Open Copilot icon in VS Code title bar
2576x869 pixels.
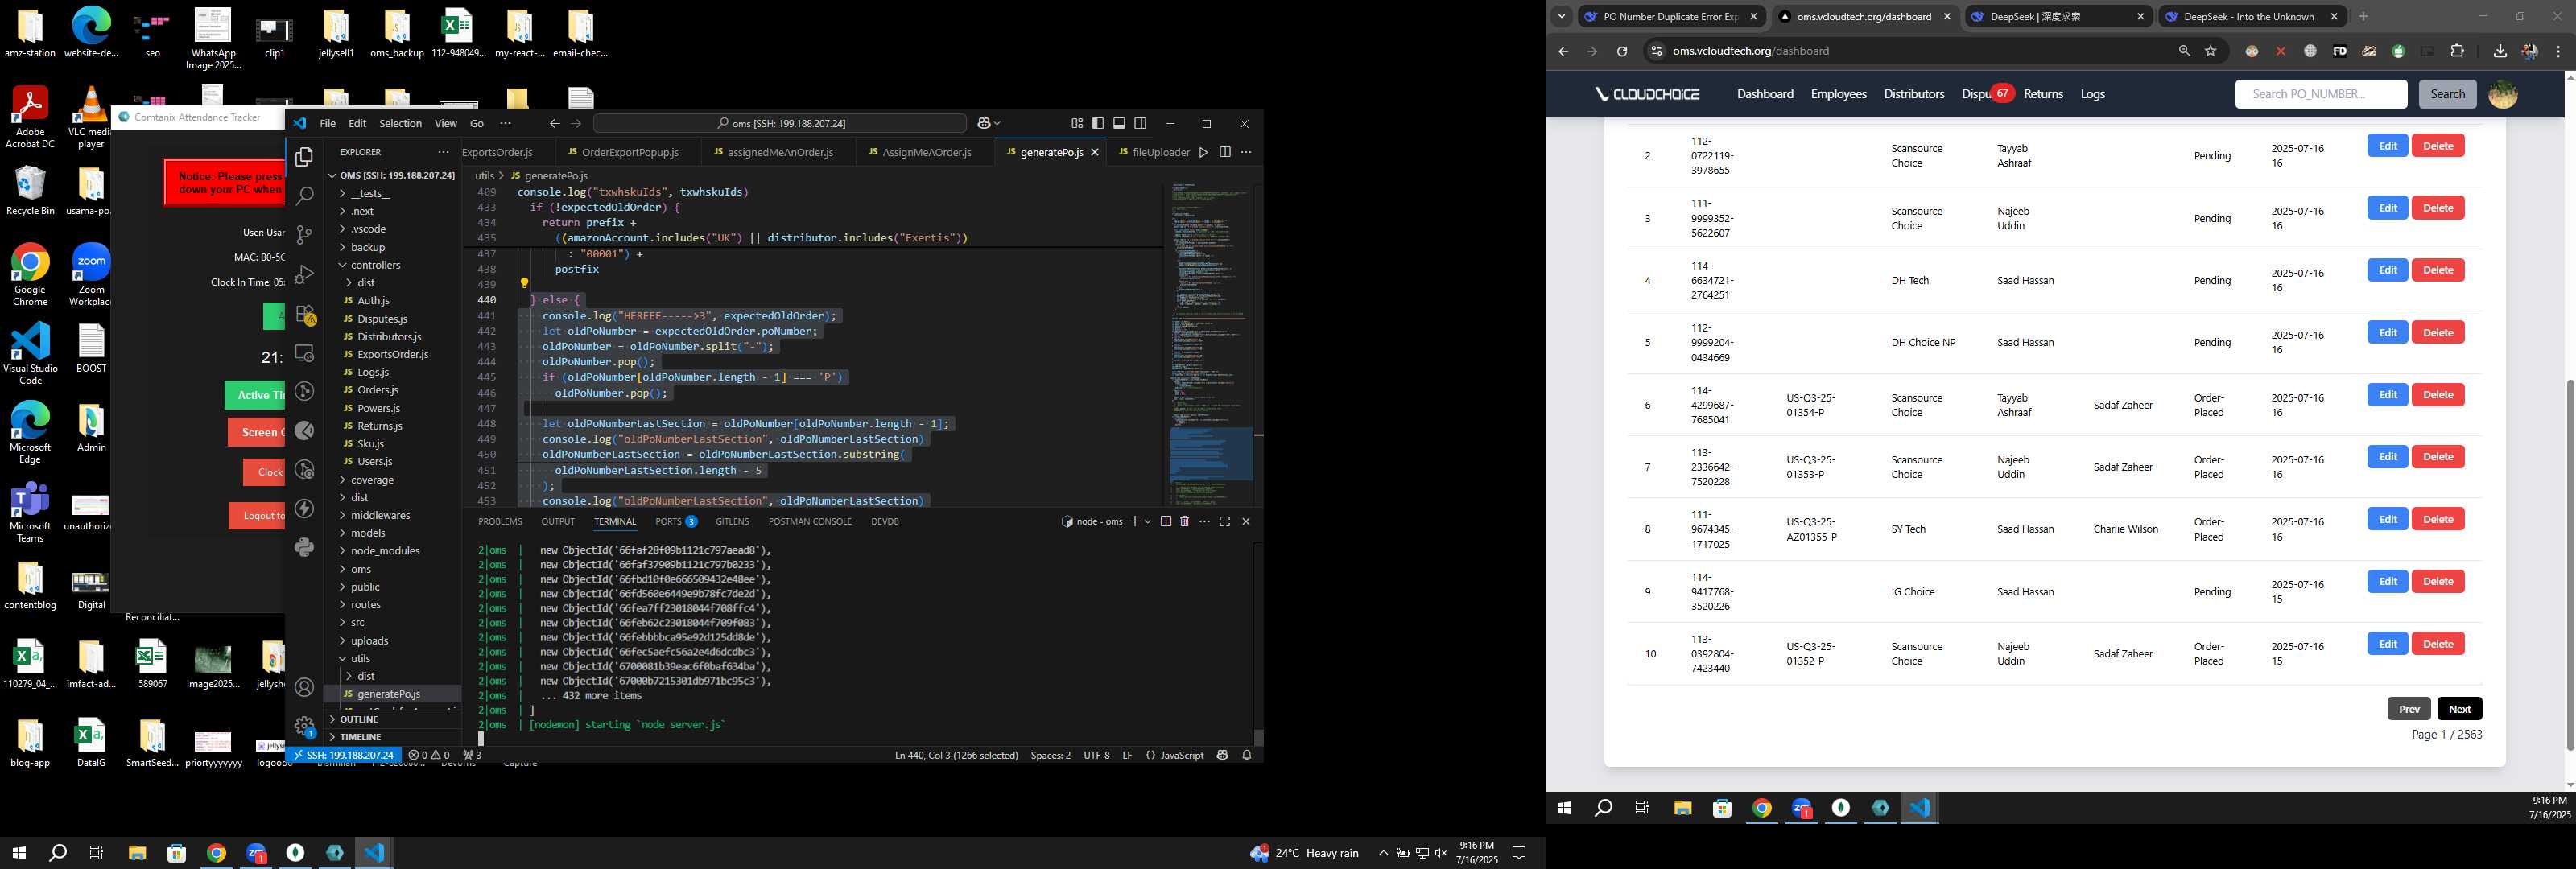pyautogui.click(x=984, y=123)
